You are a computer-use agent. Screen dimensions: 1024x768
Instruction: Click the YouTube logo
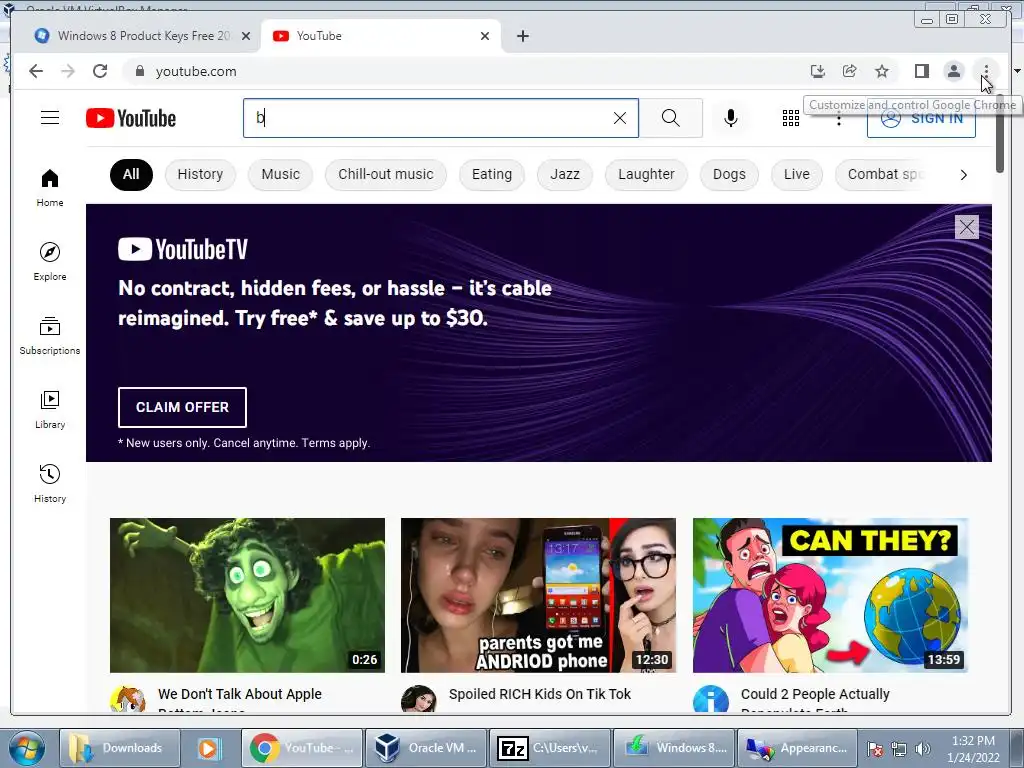(131, 118)
